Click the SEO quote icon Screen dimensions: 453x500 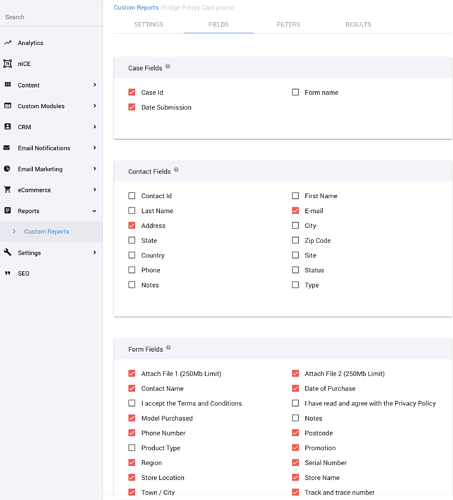pos(7,273)
